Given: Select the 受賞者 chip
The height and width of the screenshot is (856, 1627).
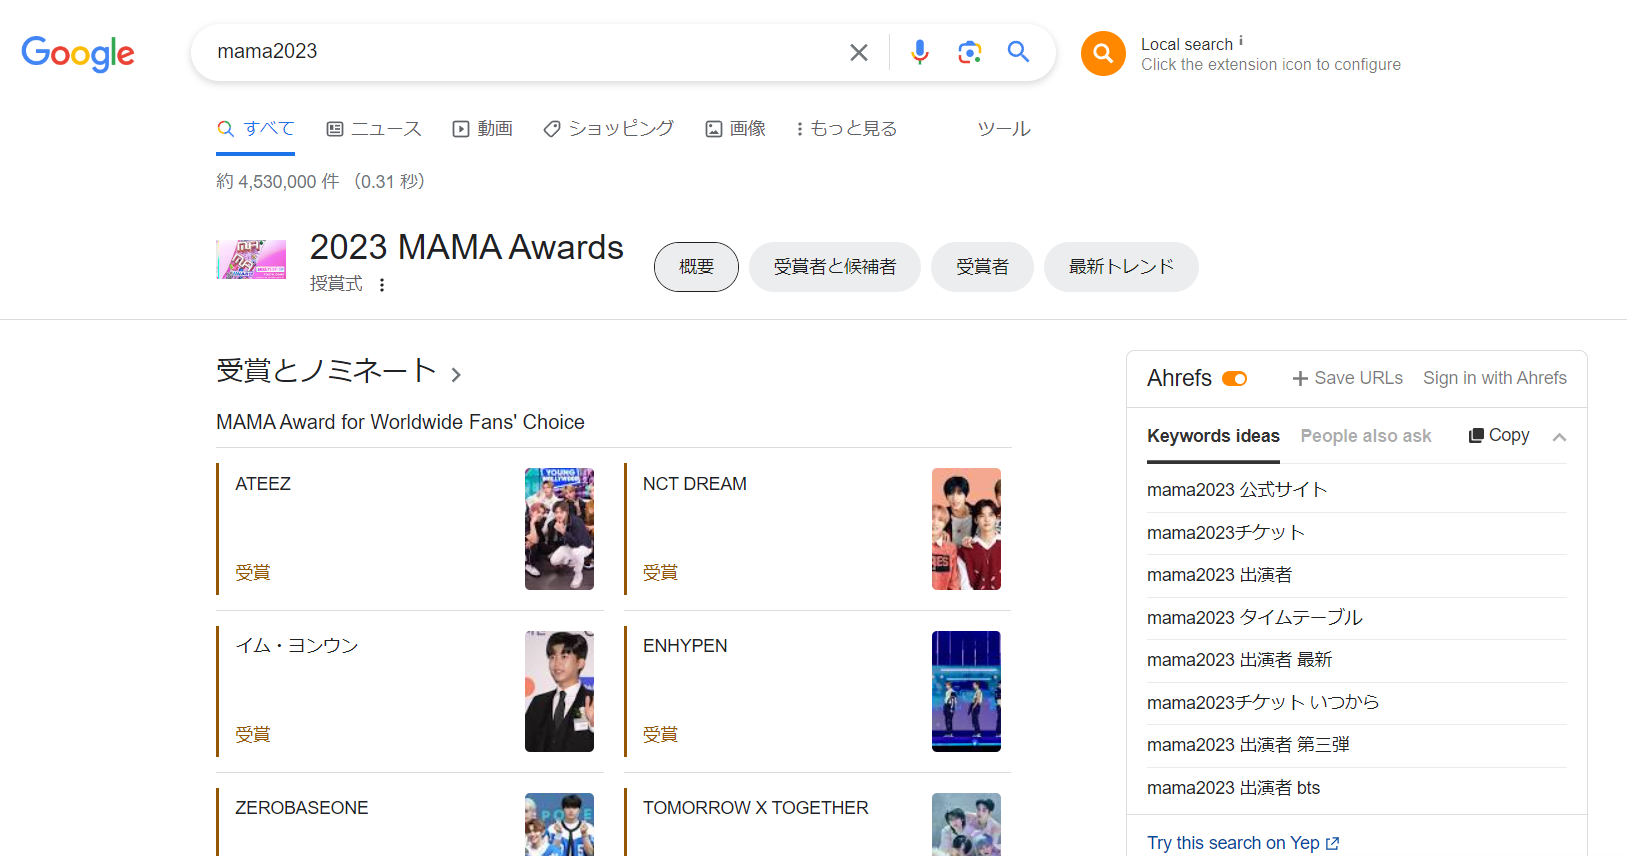Looking at the screenshot, I should (982, 267).
